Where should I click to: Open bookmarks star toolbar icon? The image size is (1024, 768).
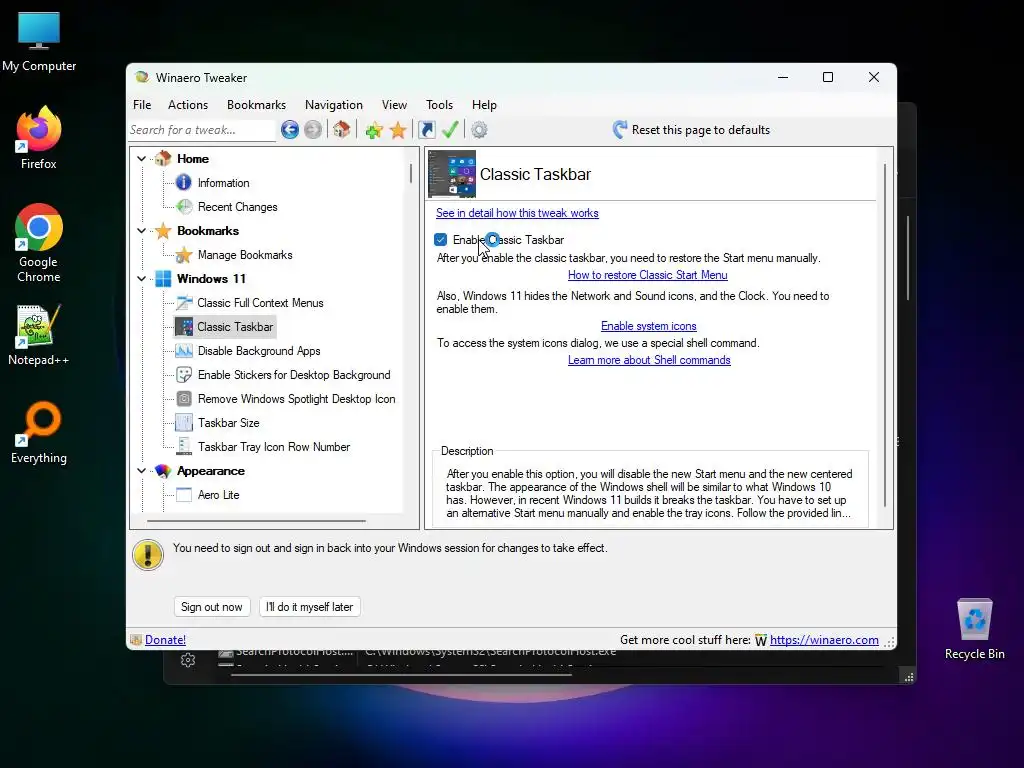(398, 130)
